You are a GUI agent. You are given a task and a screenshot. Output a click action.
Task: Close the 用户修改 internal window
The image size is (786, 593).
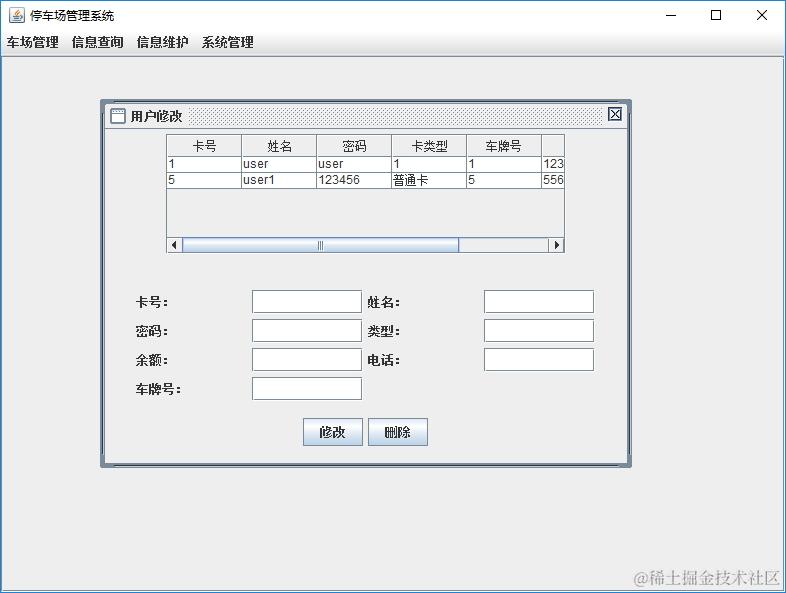[x=615, y=114]
